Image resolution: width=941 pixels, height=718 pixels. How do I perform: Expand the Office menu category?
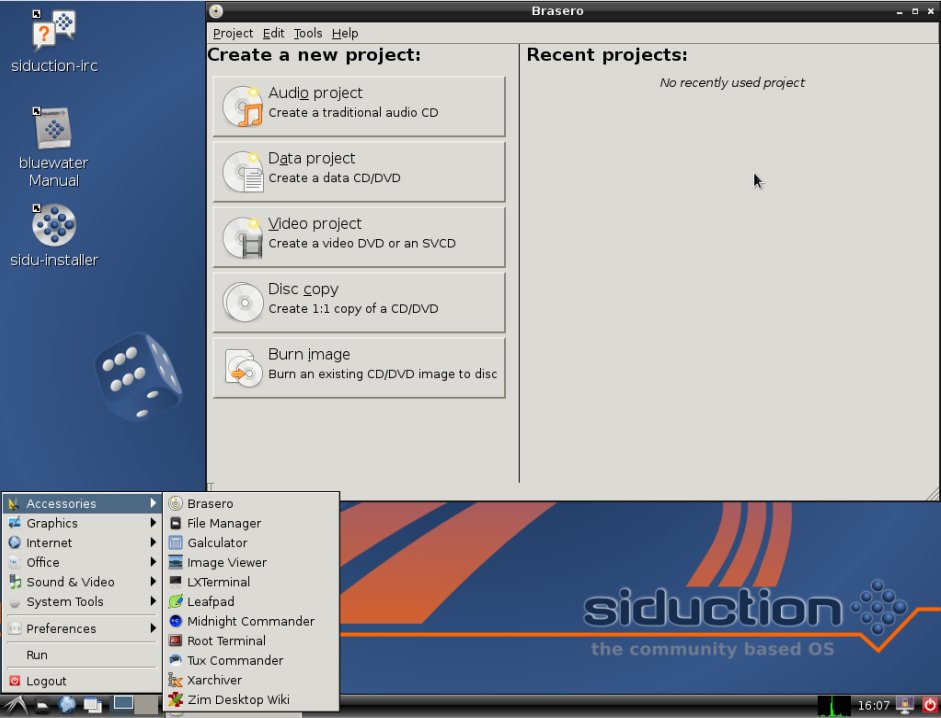tap(83, 563)
